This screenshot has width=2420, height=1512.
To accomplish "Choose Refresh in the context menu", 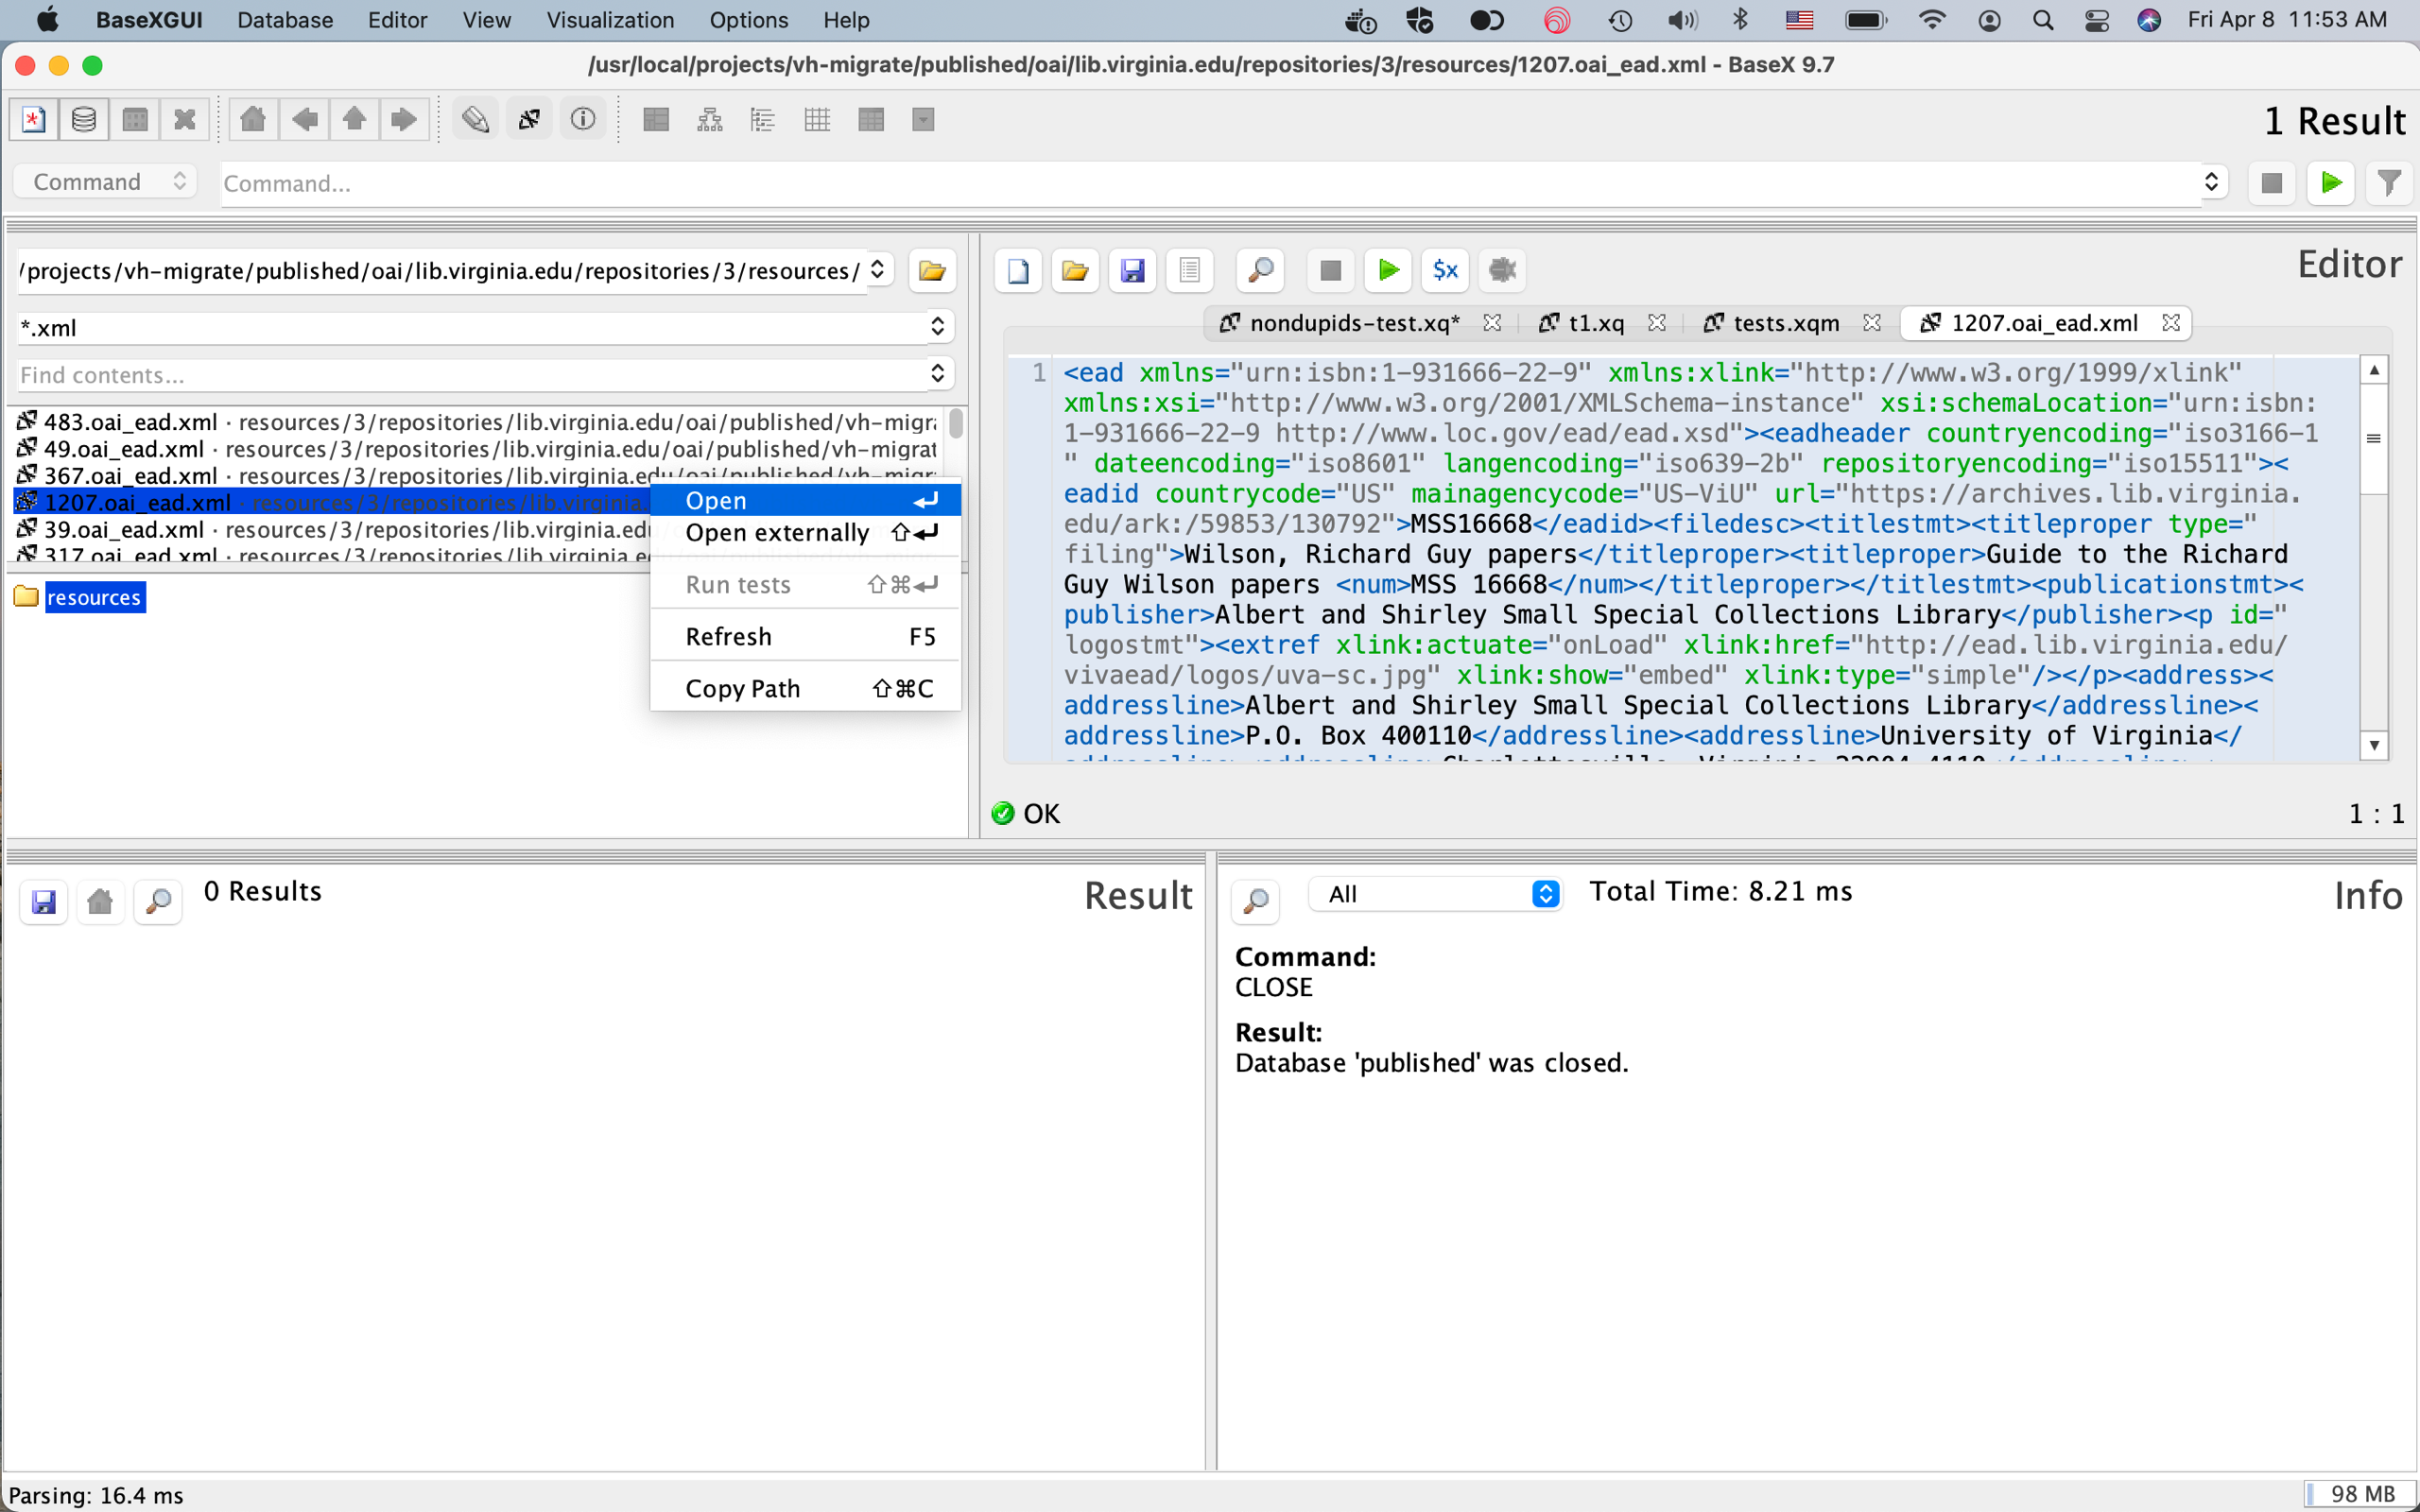I will [806, 637].
